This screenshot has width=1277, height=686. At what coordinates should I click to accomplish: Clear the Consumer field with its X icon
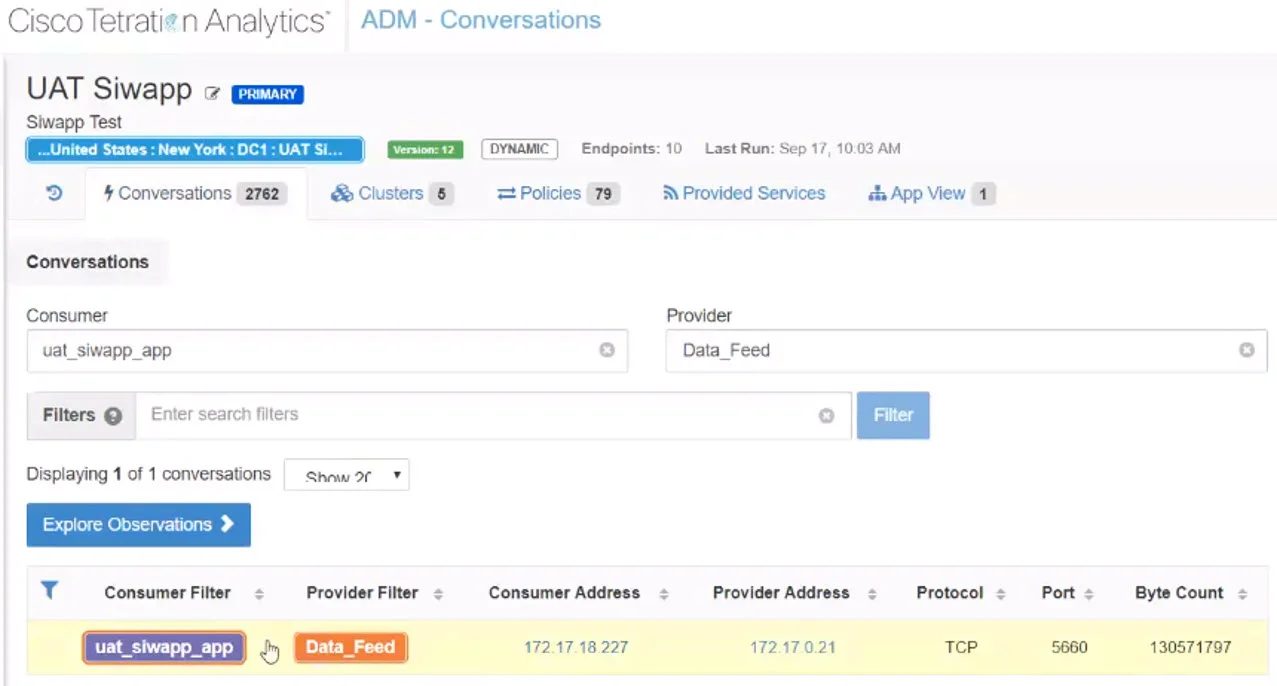click(606, 351)
